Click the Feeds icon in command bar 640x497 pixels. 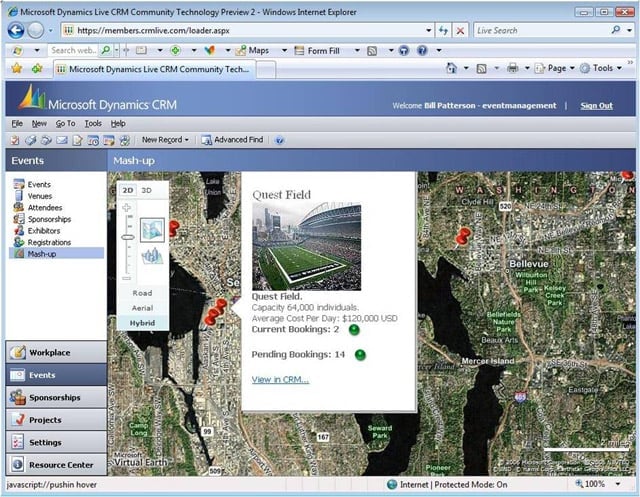[x=482, y=69]
